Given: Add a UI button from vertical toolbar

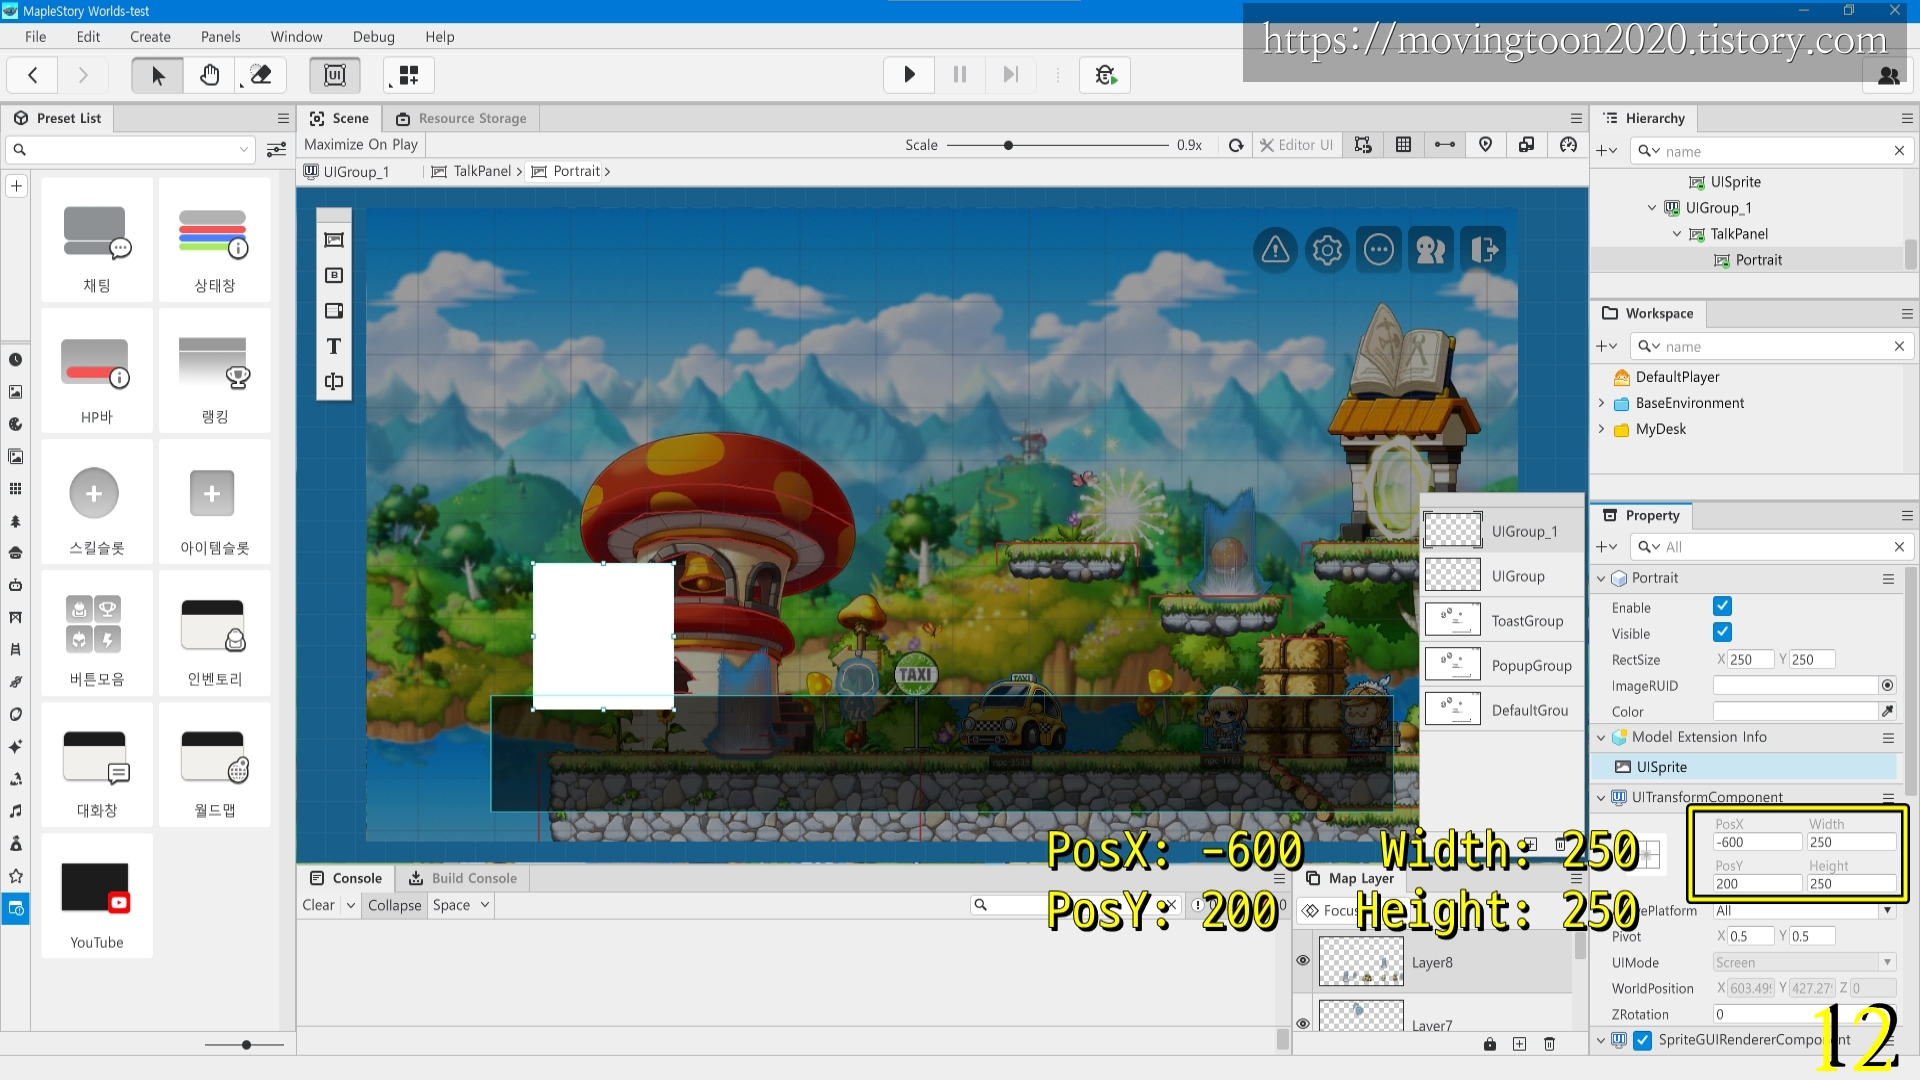Looking at the screenshot, I should pyautogui.click(x=334, y=275).
